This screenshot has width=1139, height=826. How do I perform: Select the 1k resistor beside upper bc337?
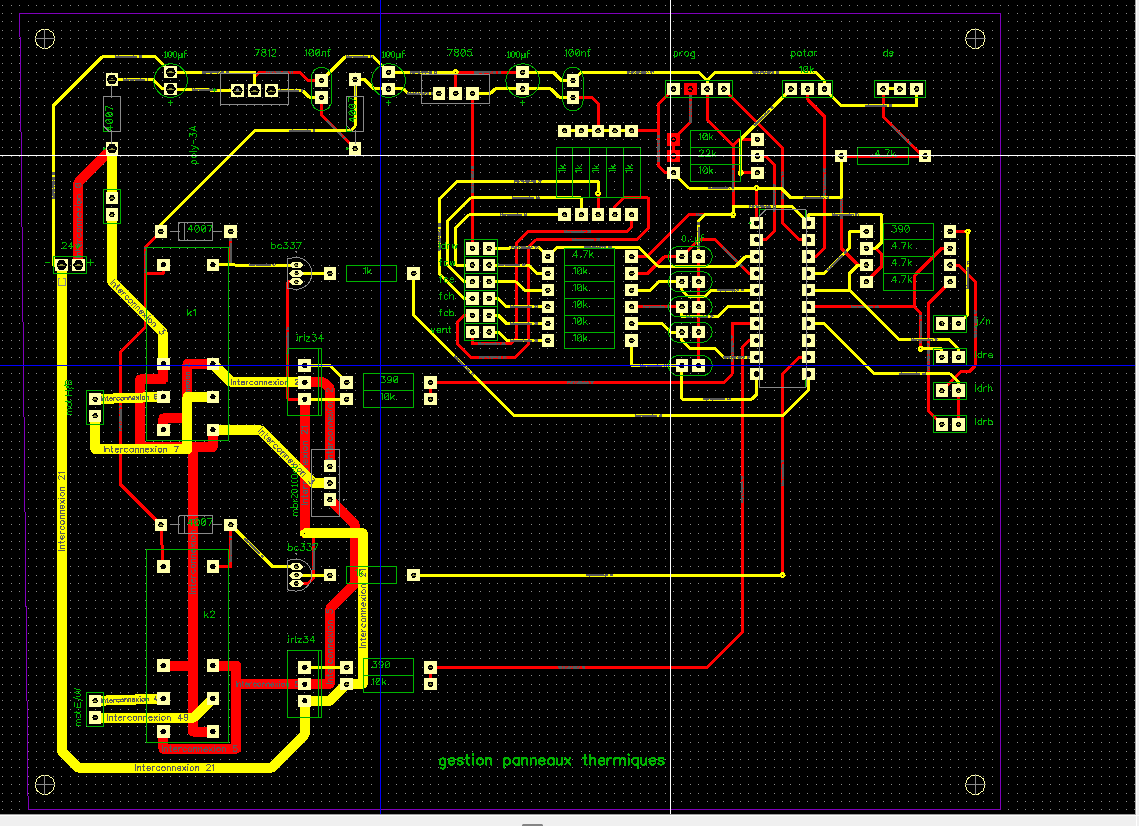point(371,273)
